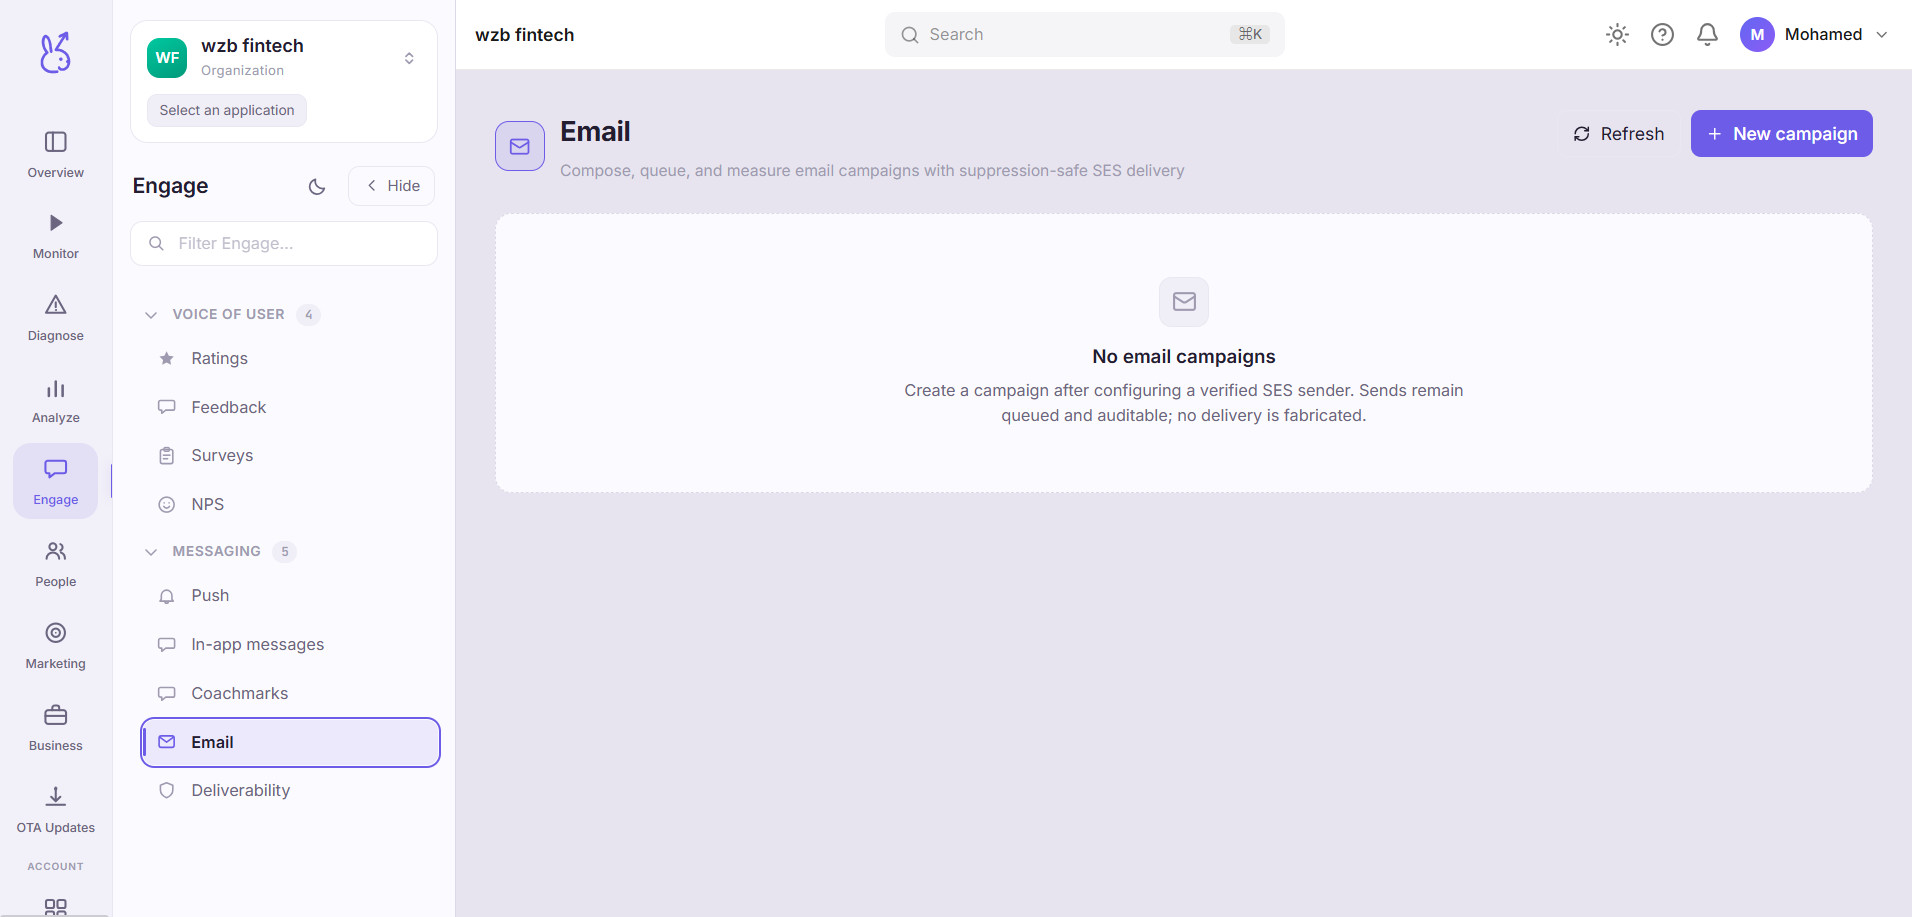This screenshot has width=1912, height=917.
Task: Select Email in the Messaging list
Action: click(x=290, y=742)
